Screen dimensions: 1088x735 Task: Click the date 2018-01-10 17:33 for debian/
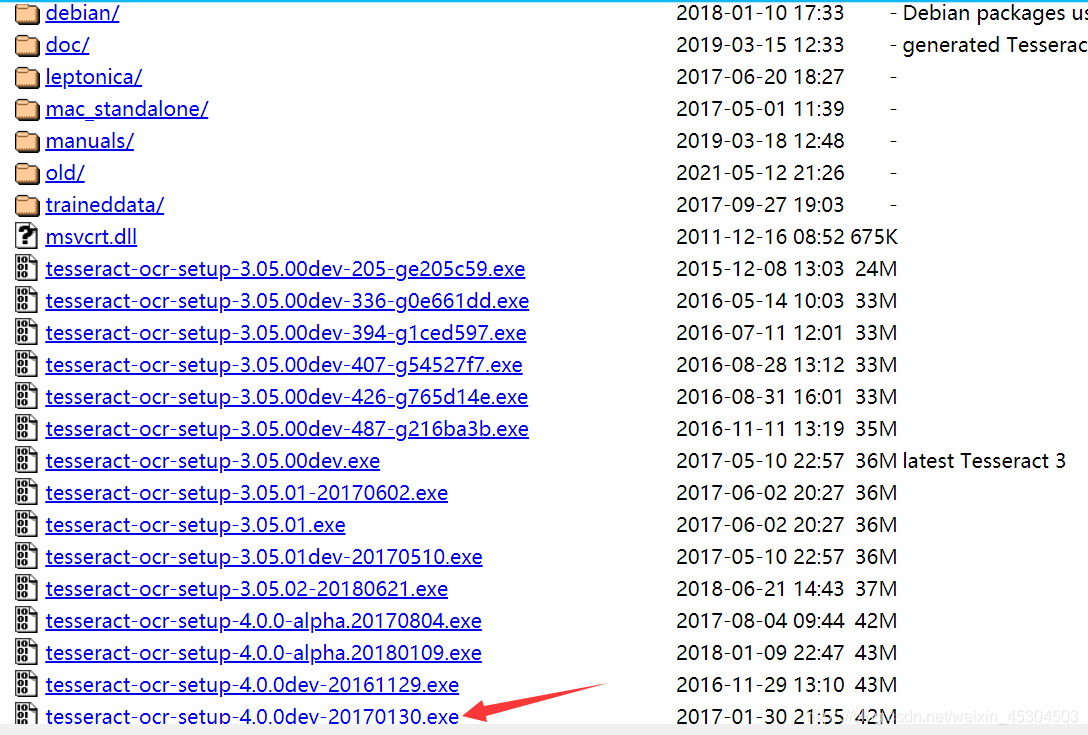pyautogui.click(x=760, y=13)
